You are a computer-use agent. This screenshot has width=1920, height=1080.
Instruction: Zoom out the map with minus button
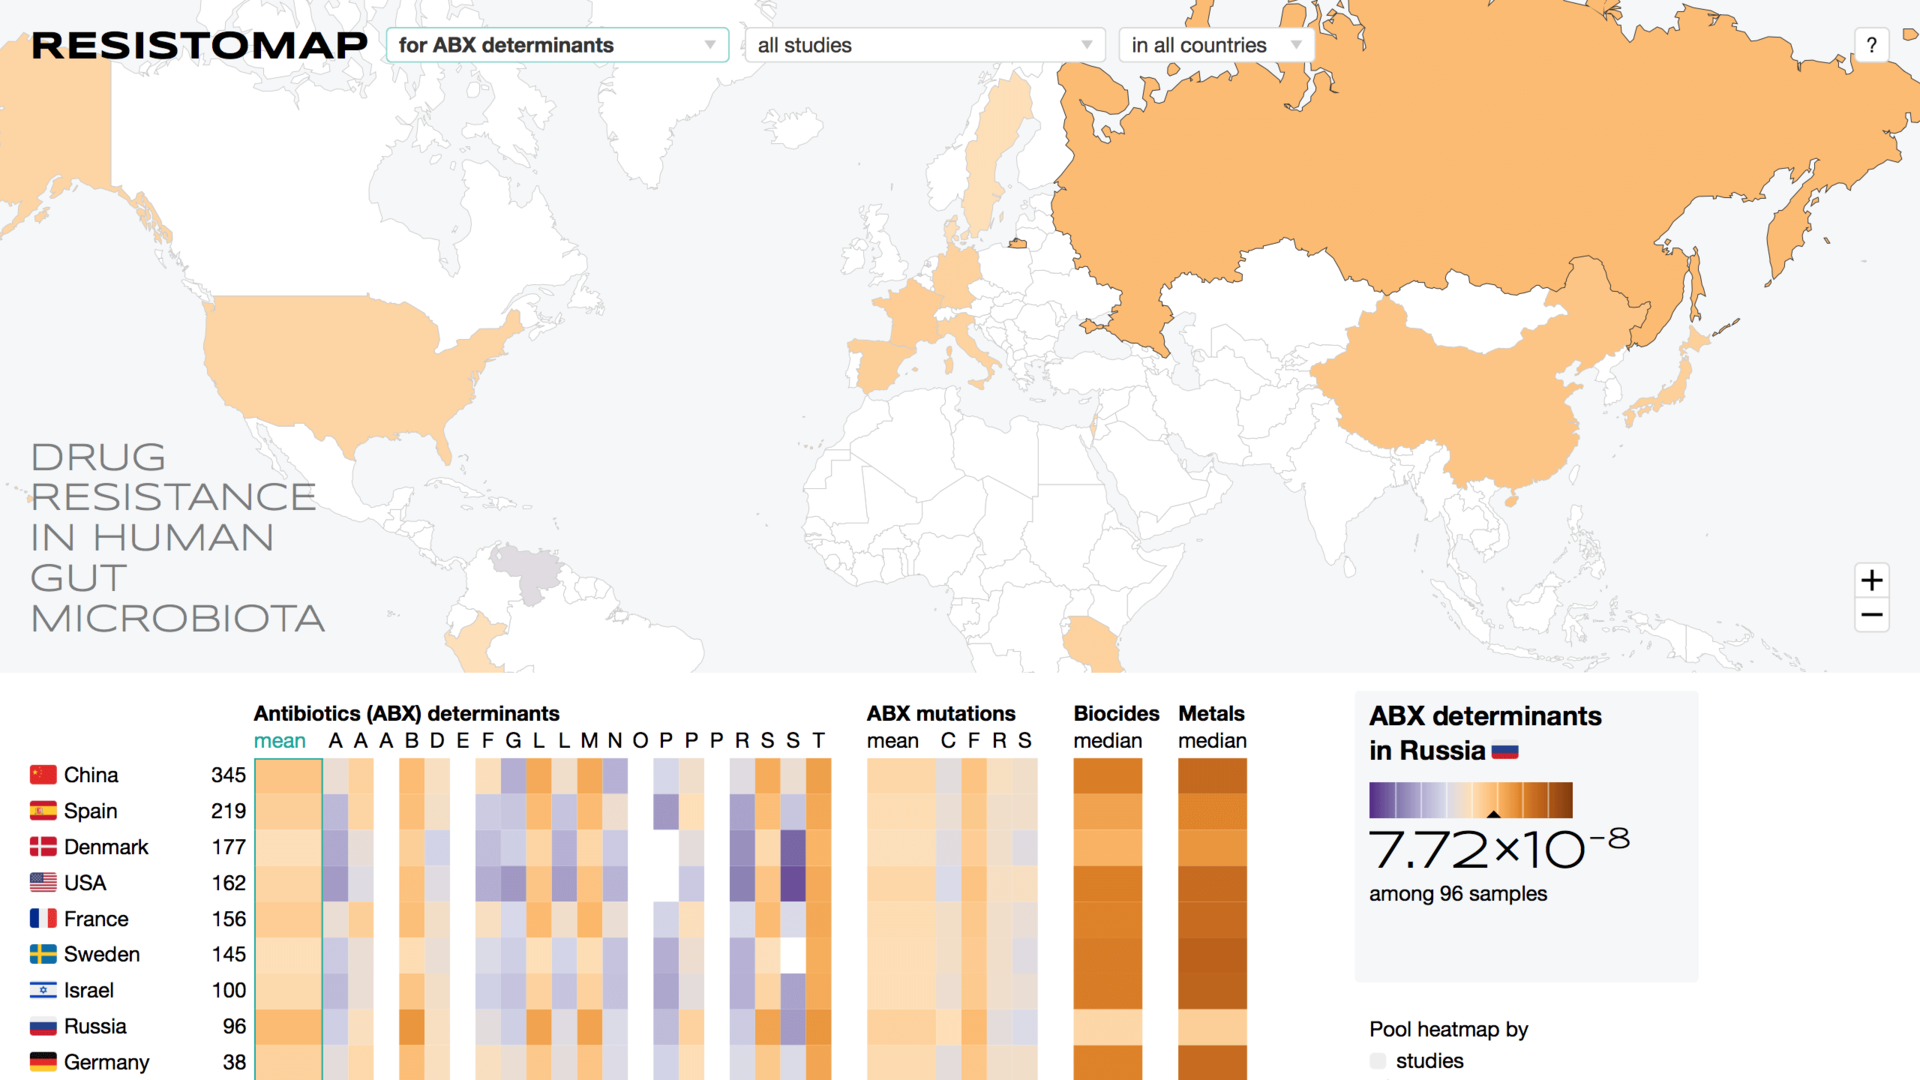1872,615
